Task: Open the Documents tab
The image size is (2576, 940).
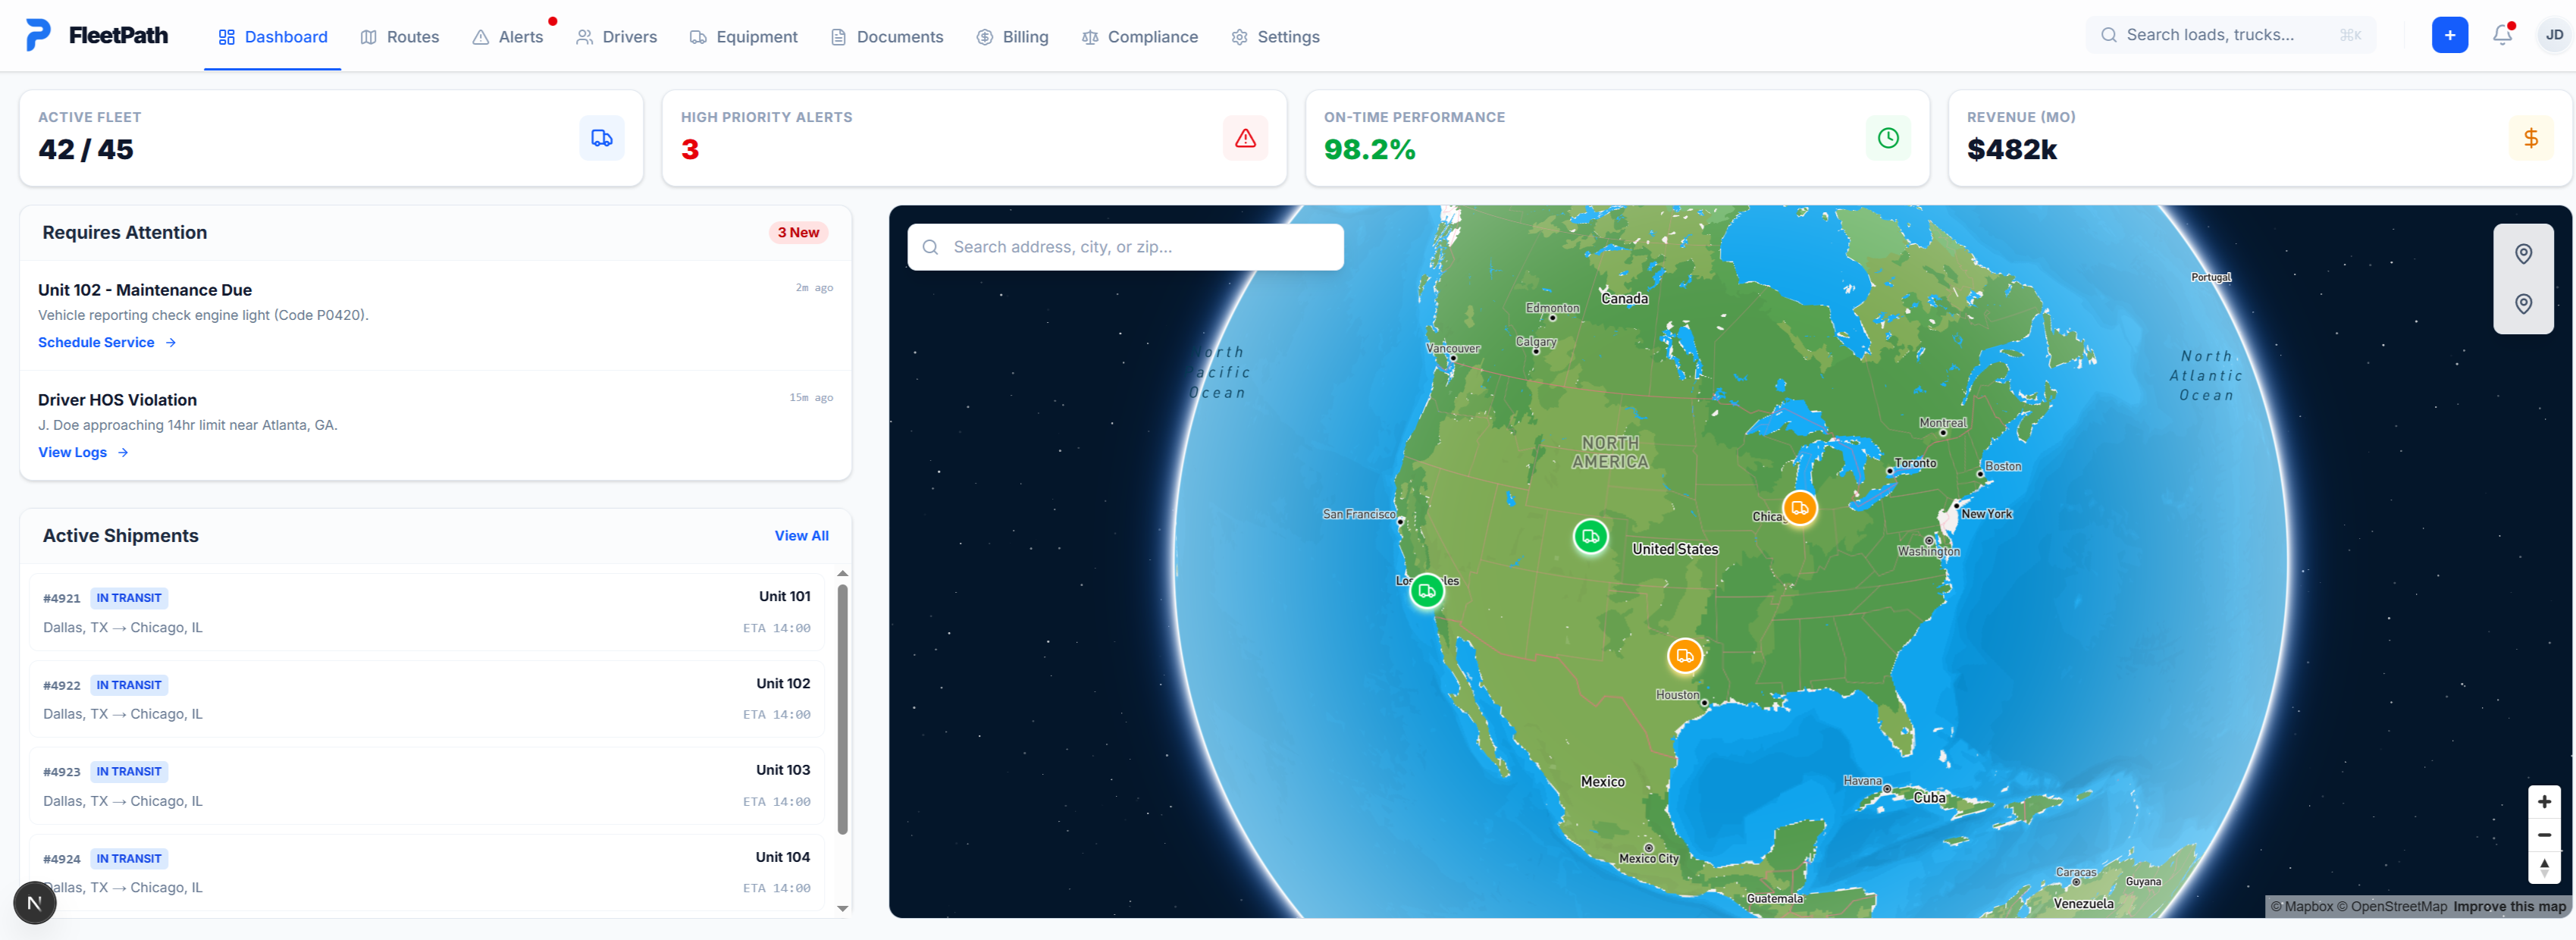Action: click(886, 37)
